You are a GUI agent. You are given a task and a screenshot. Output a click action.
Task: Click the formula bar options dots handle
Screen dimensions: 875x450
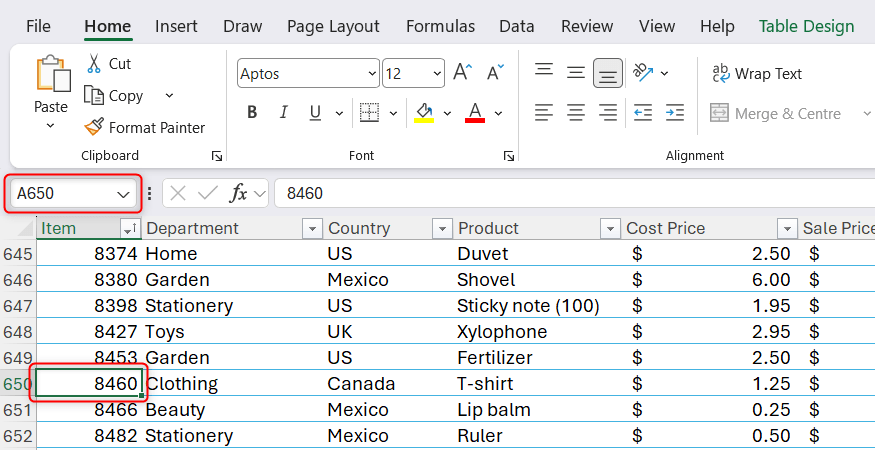[150, 194]
